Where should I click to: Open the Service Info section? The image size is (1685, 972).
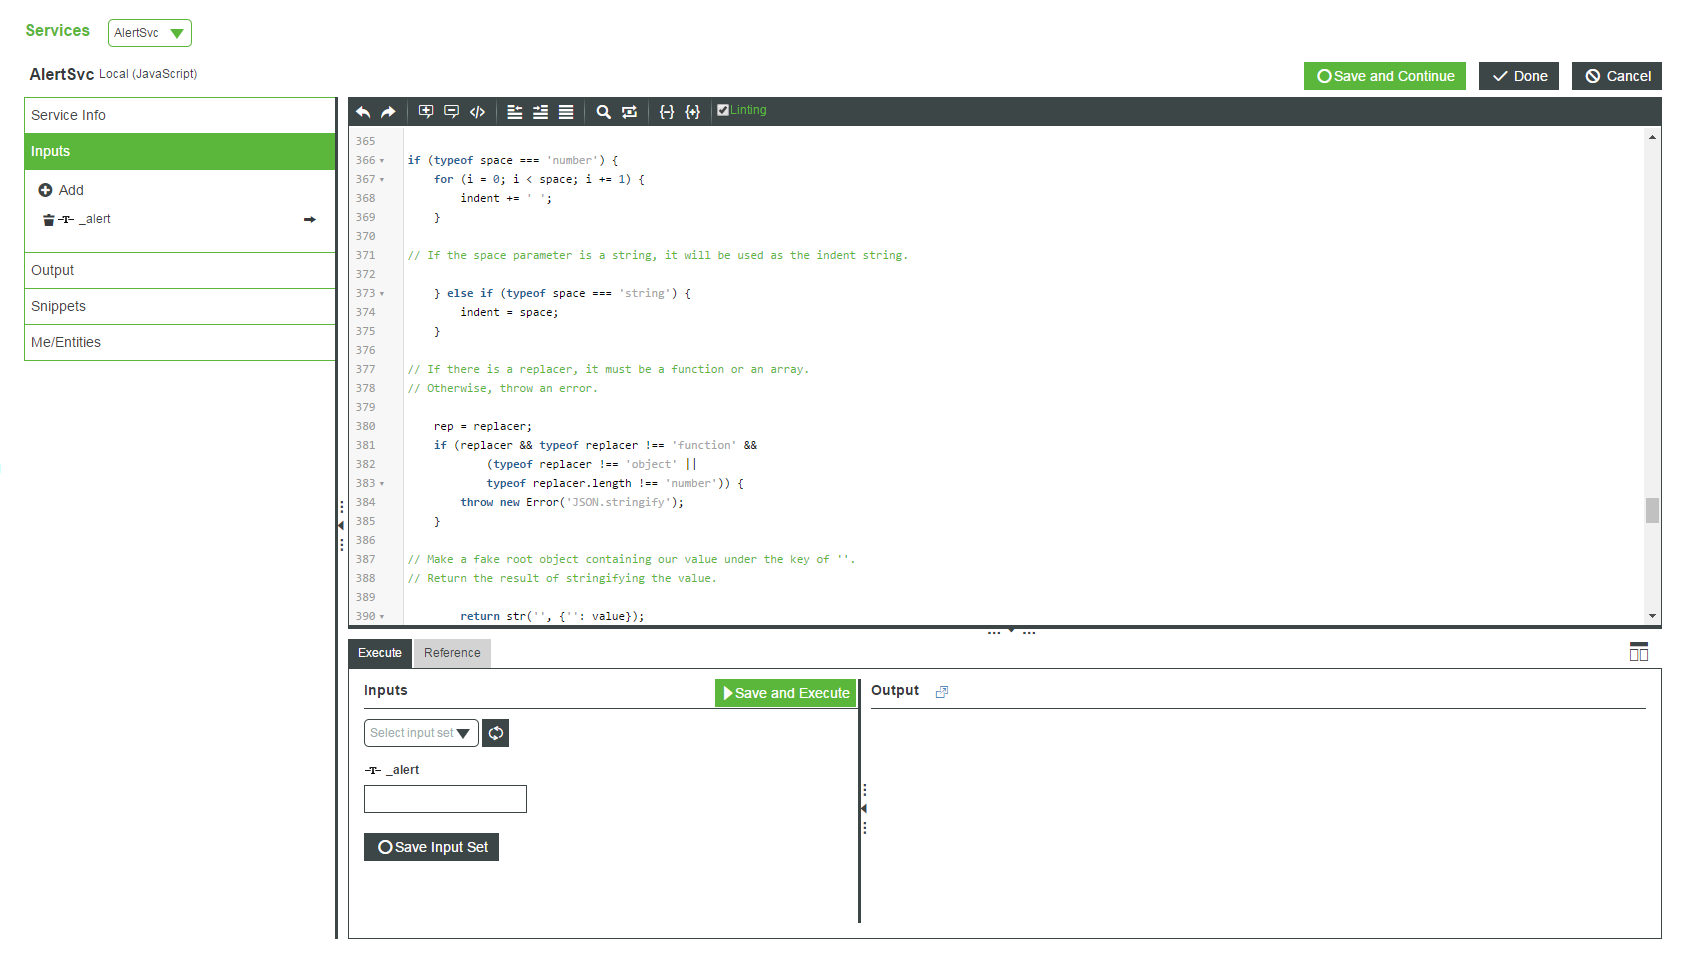coord(180,115)
